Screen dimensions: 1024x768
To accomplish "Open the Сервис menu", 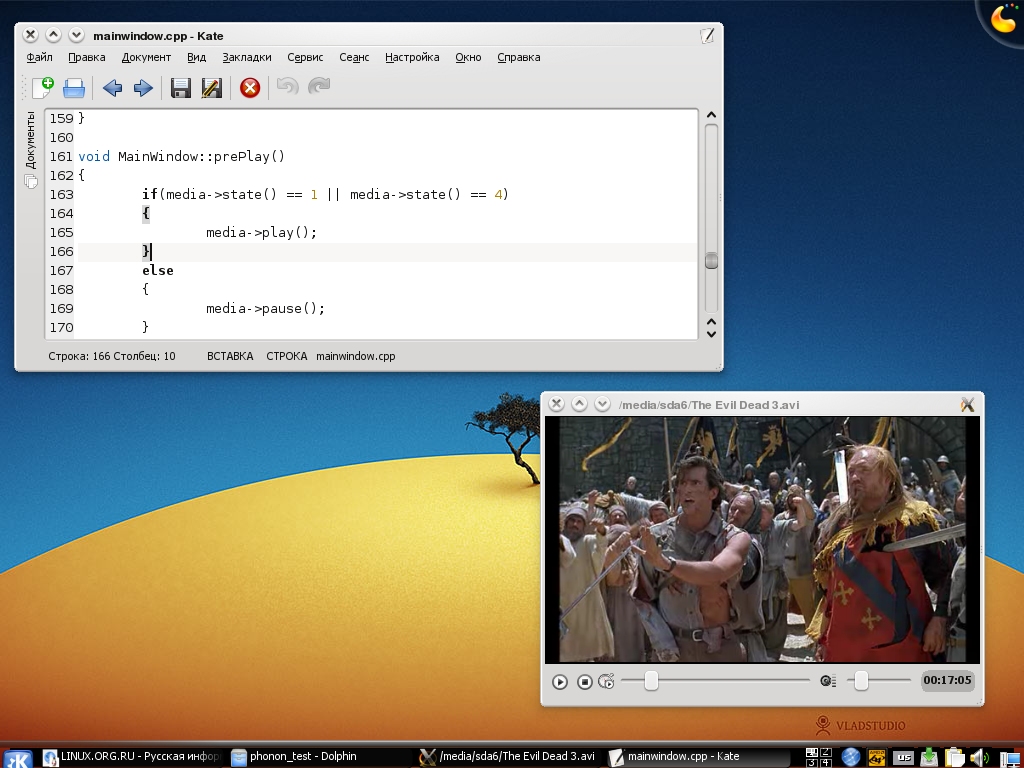I will [305, 57].
